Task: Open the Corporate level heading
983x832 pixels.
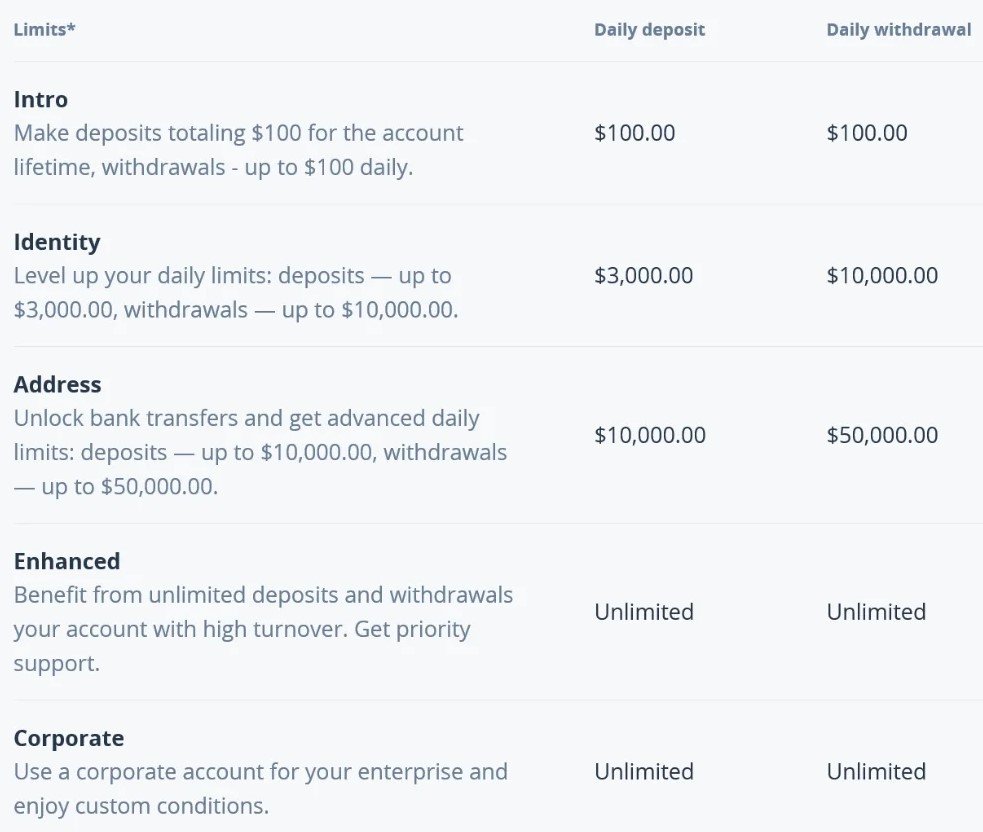Action: 69,739
